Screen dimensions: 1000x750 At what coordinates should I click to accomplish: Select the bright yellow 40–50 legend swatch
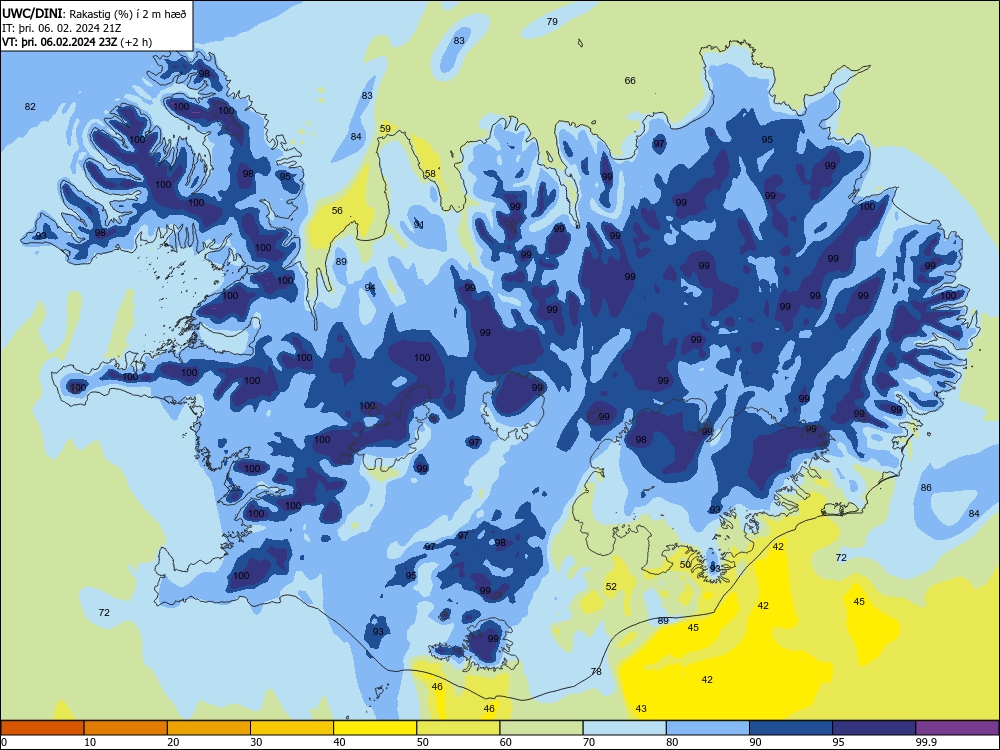click(375, 728)
